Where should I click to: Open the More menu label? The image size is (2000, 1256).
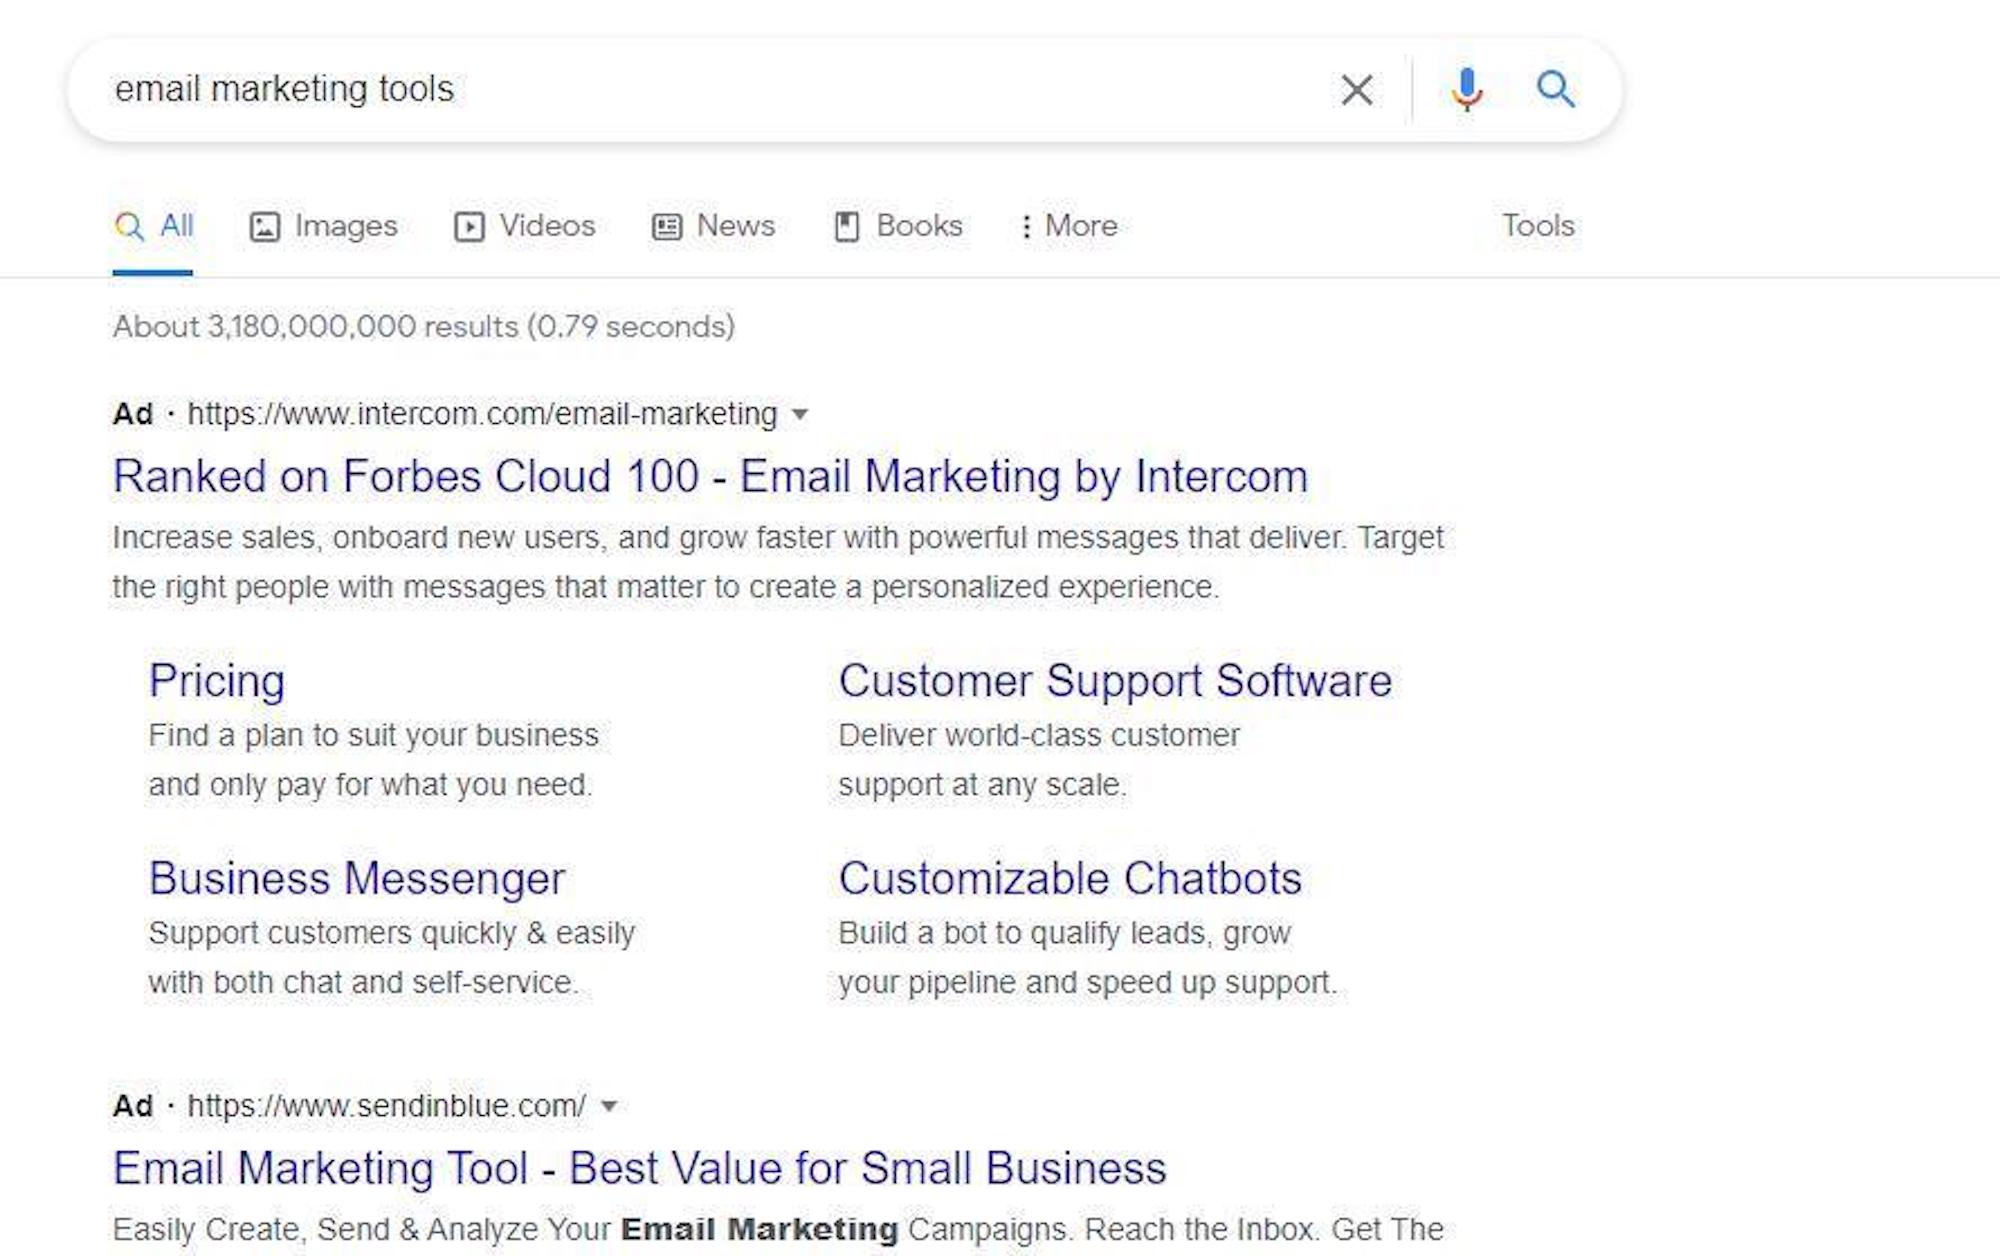[1081, 225]
